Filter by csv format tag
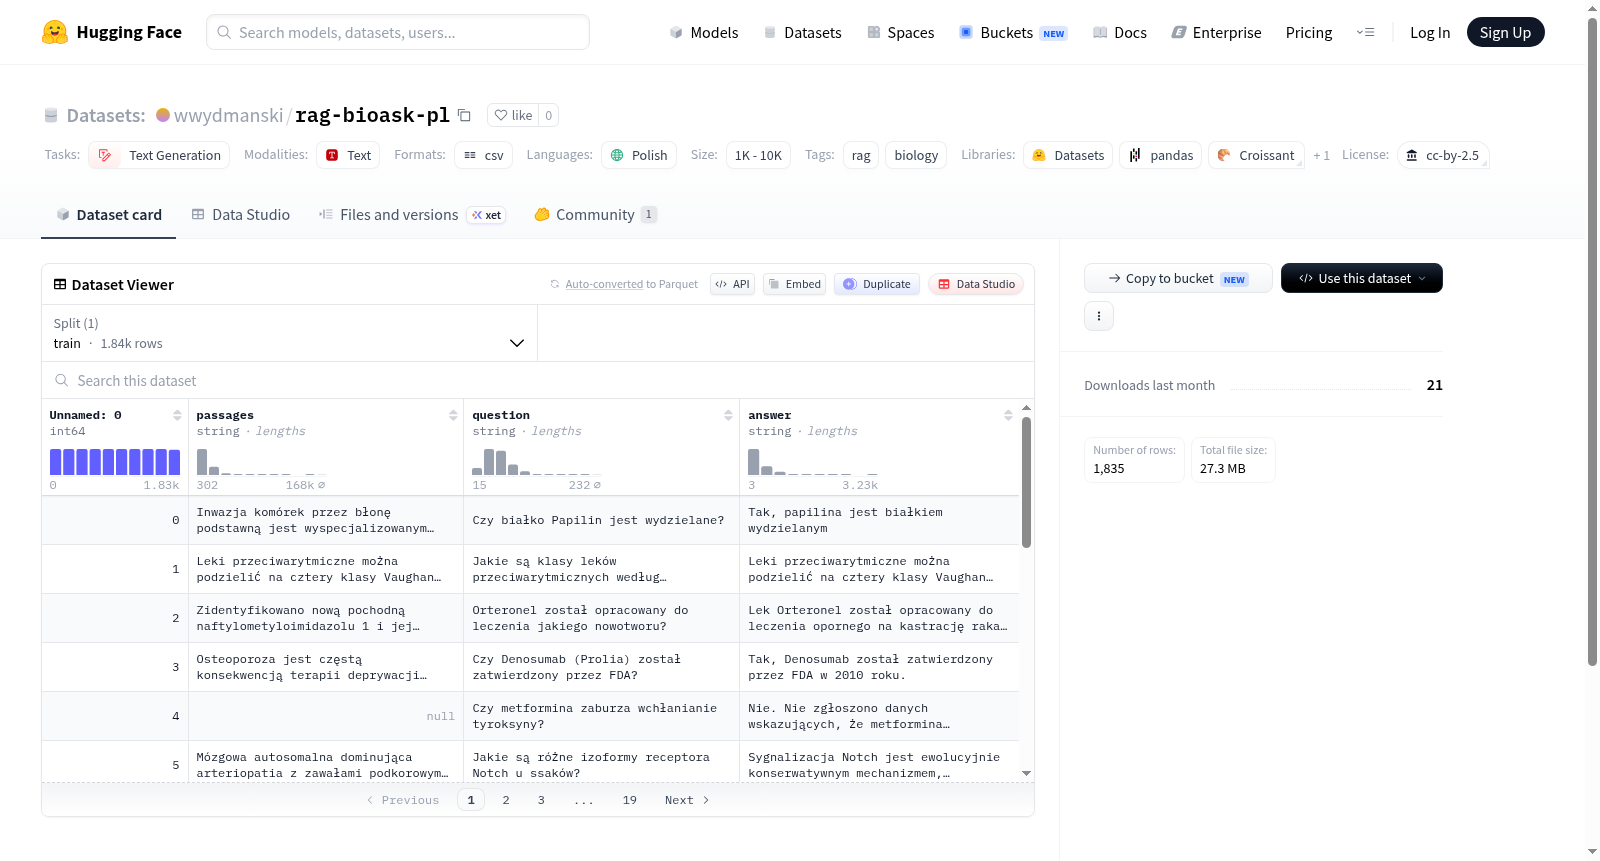 [x=483, y=155]
